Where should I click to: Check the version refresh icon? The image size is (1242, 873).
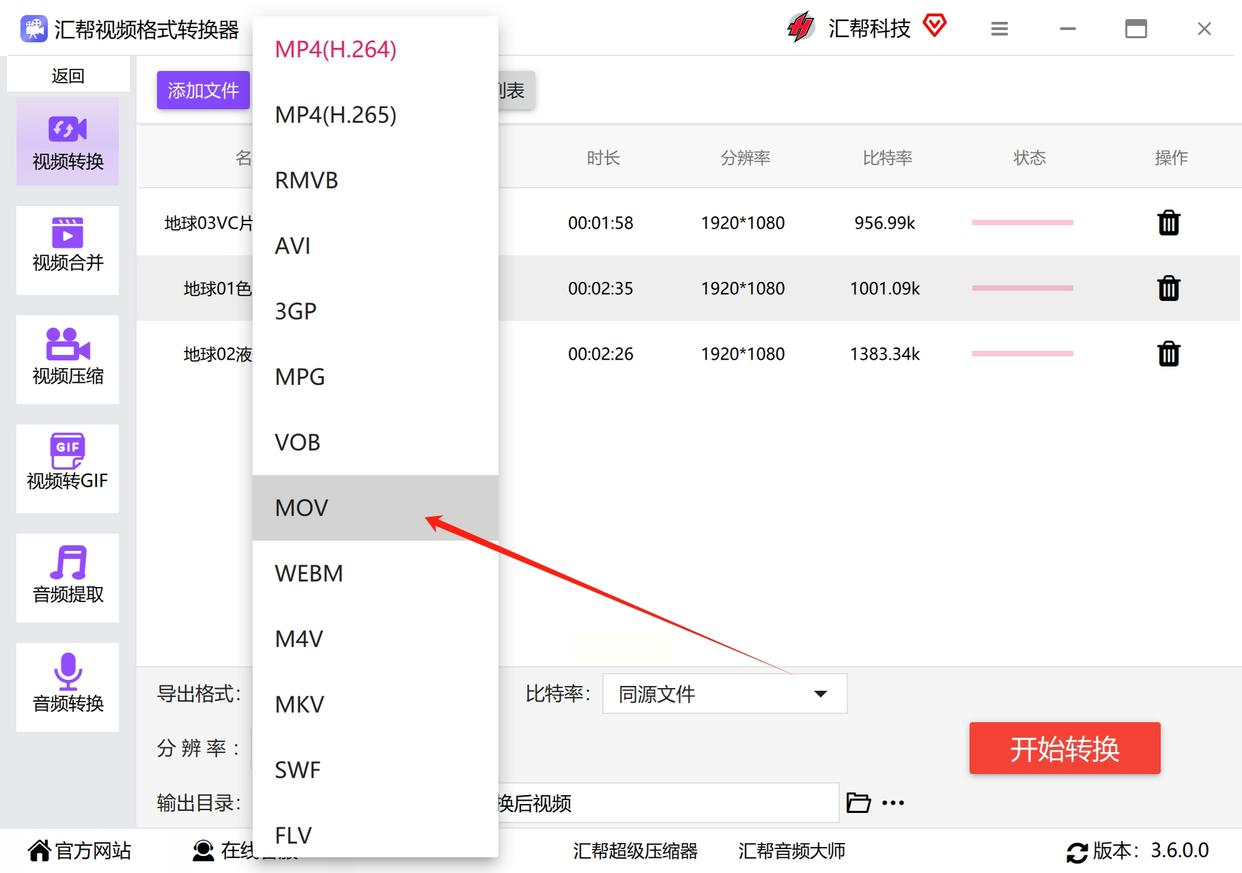coord(1077,852)
